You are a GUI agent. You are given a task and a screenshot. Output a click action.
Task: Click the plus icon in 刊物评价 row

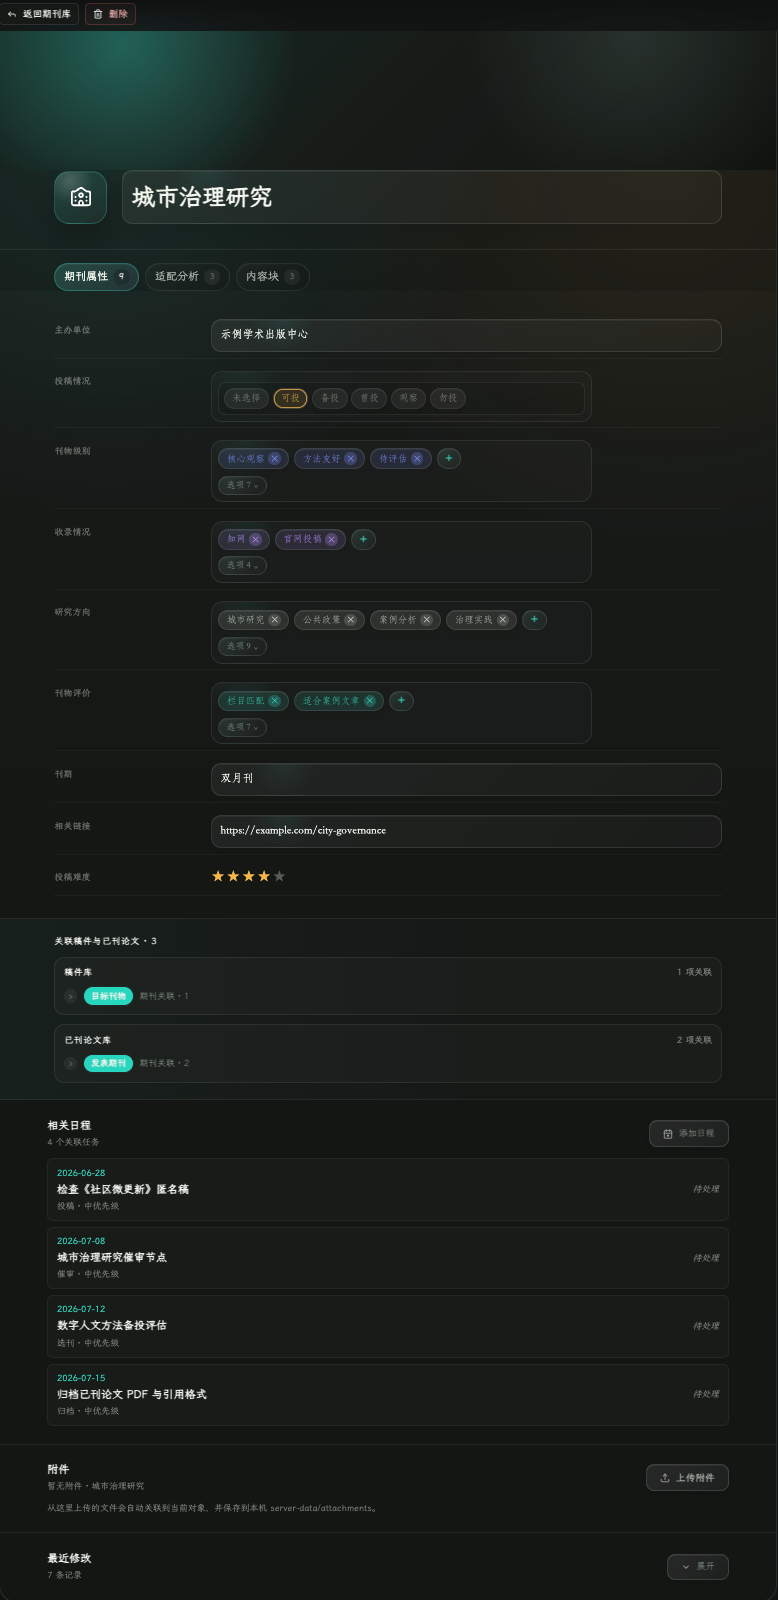[401, 701]
